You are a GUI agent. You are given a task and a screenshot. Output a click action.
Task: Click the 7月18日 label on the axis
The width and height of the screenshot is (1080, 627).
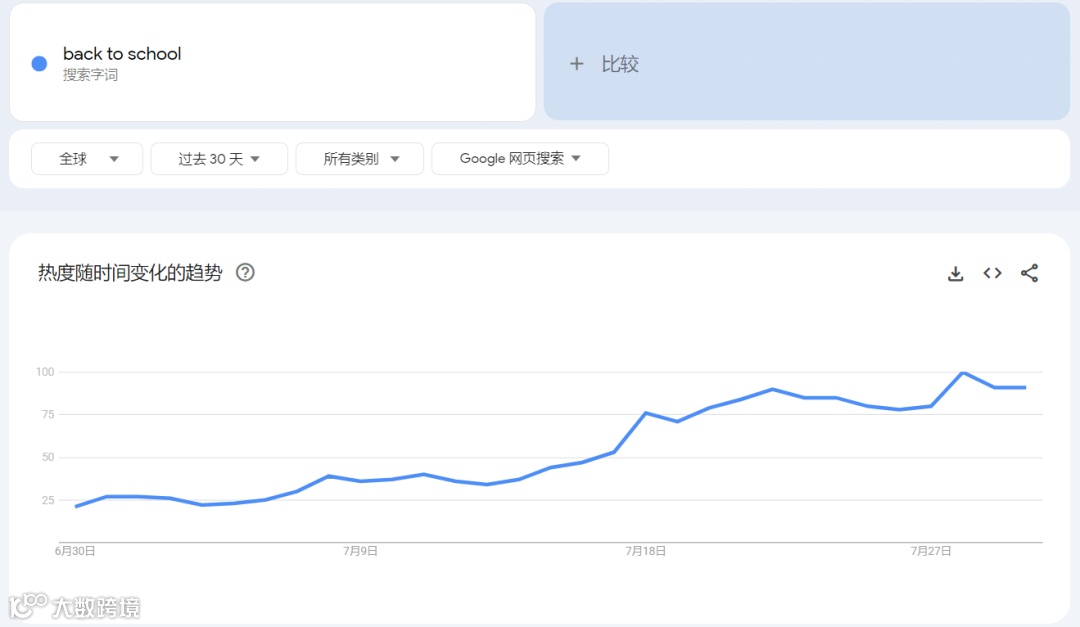pyautogui.click(x=645, y=551)
